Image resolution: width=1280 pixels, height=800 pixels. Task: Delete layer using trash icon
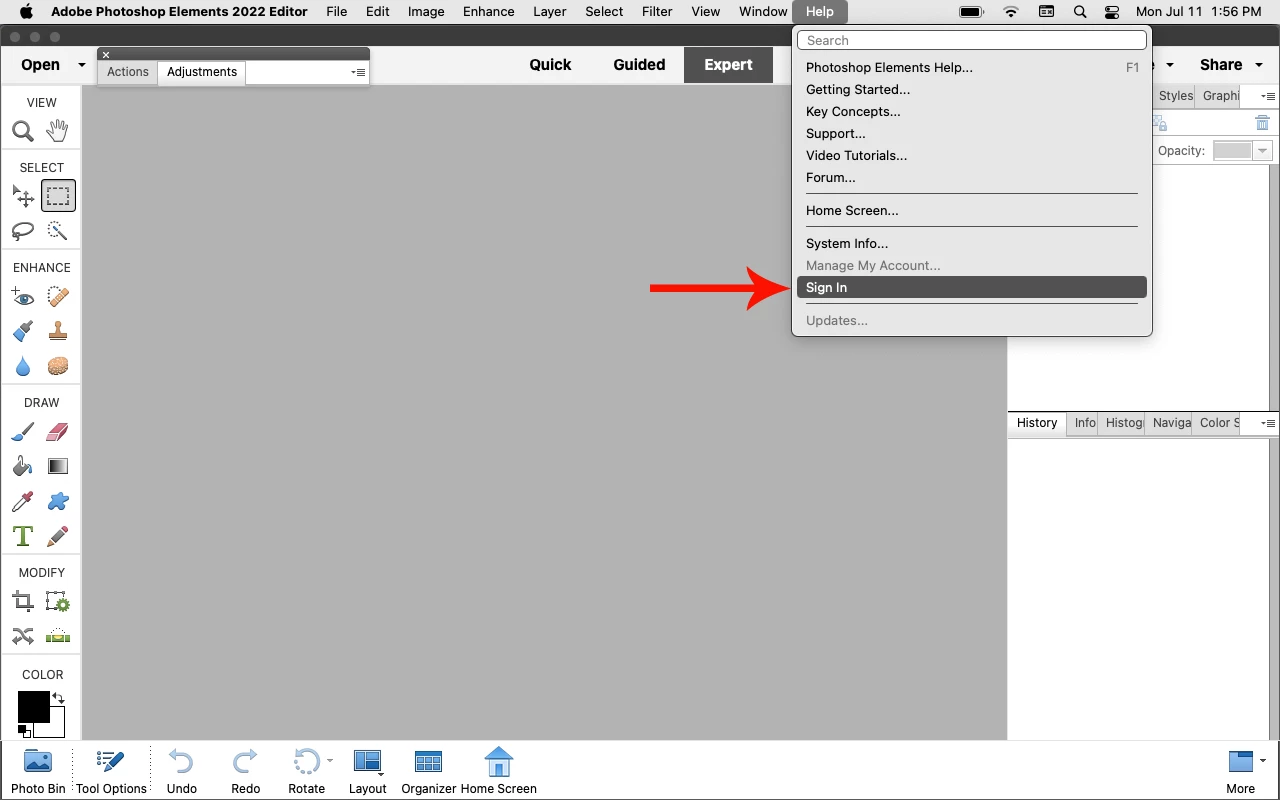click(1262, 123)
